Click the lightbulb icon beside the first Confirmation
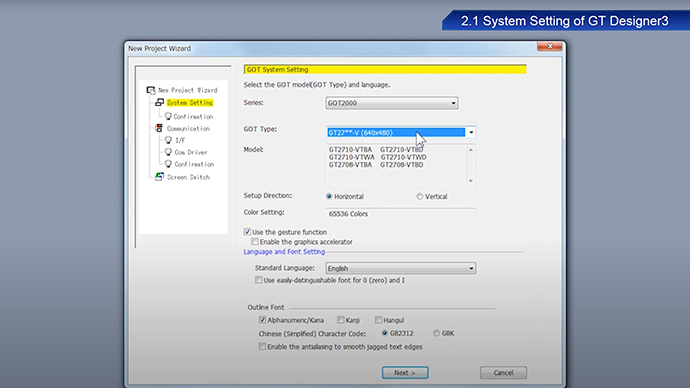690x388 pixels. [x=168, y=117]
